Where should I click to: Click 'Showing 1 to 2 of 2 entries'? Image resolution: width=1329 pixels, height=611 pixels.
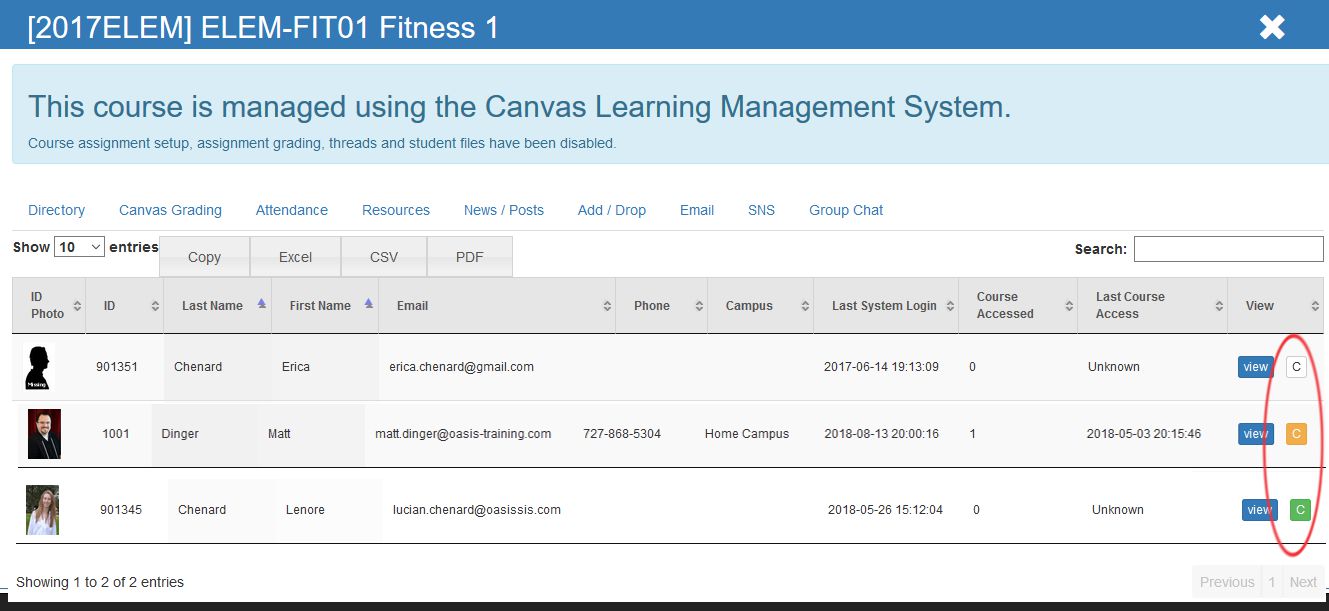(100, 582)
